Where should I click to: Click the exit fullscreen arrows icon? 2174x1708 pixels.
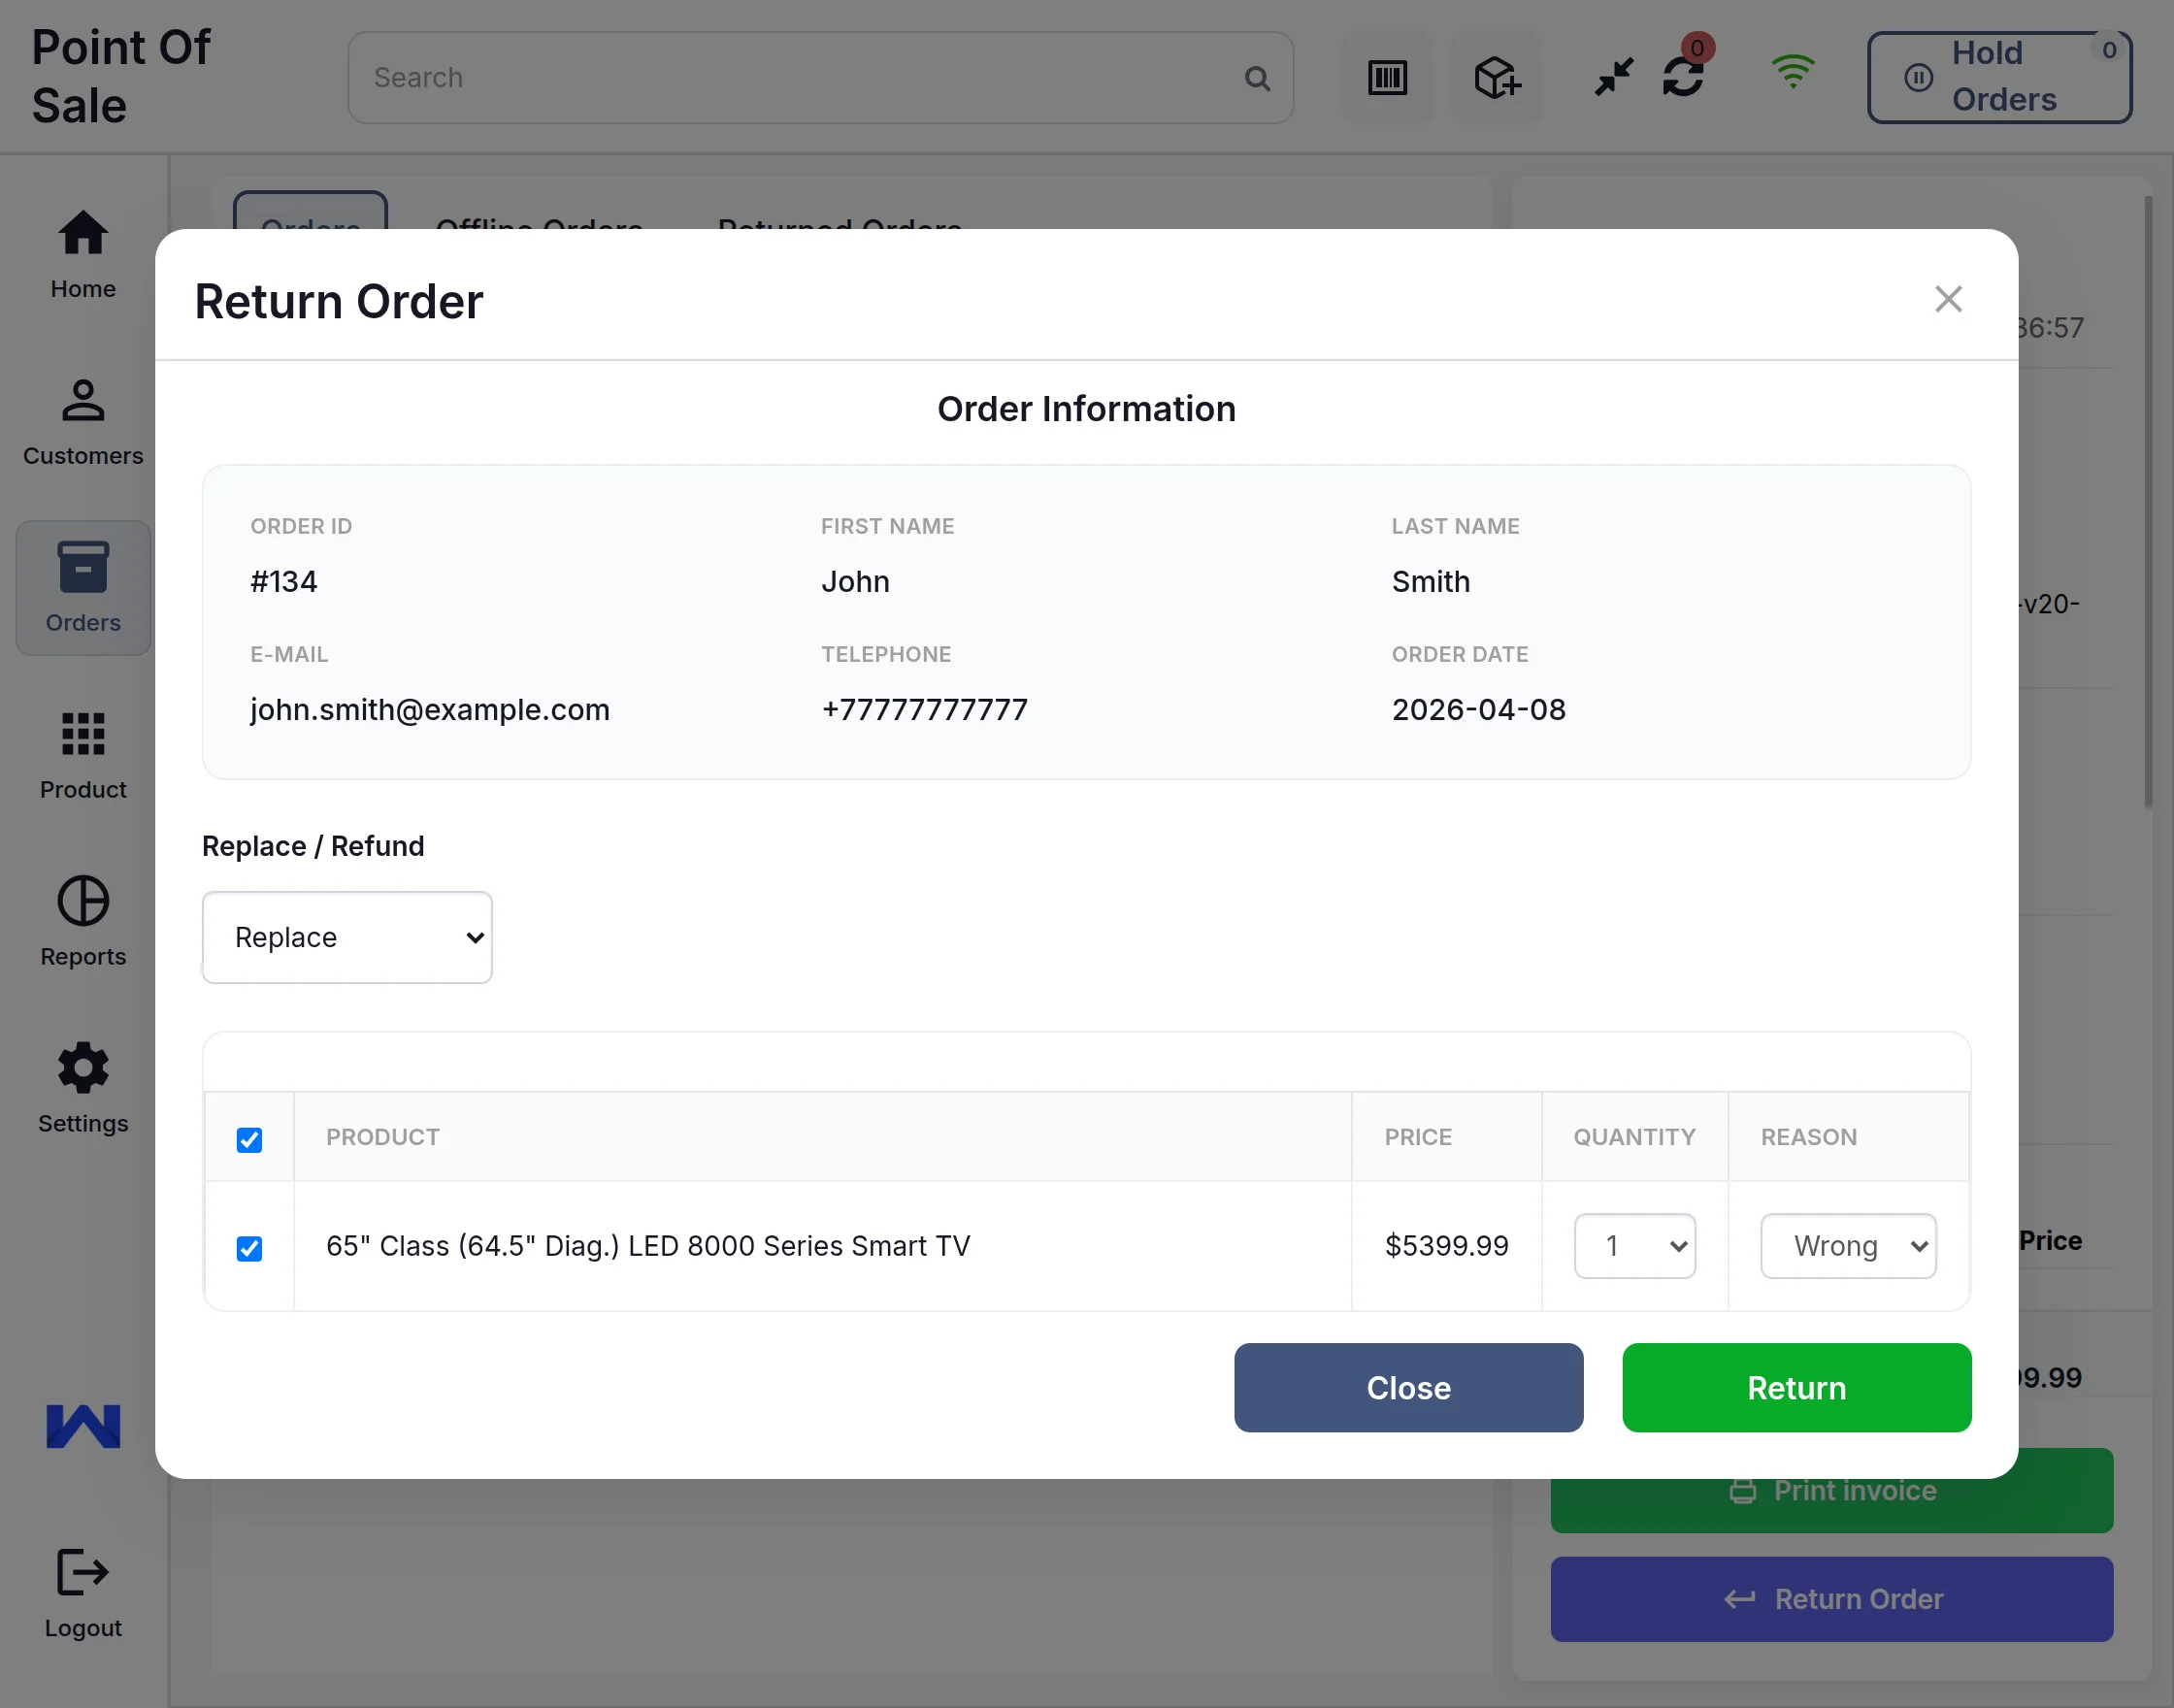click(1613, 77)
